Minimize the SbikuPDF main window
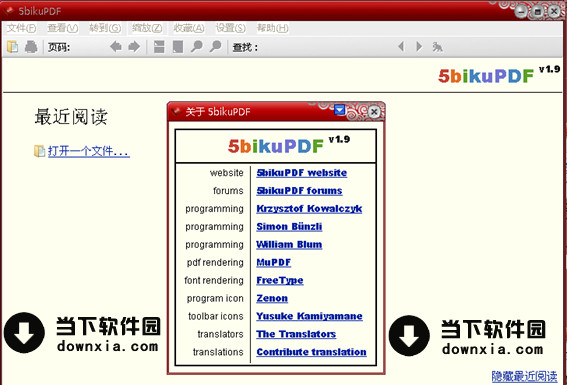The width and height of the screenshot is (567, 385). click(x=521, y=11)
